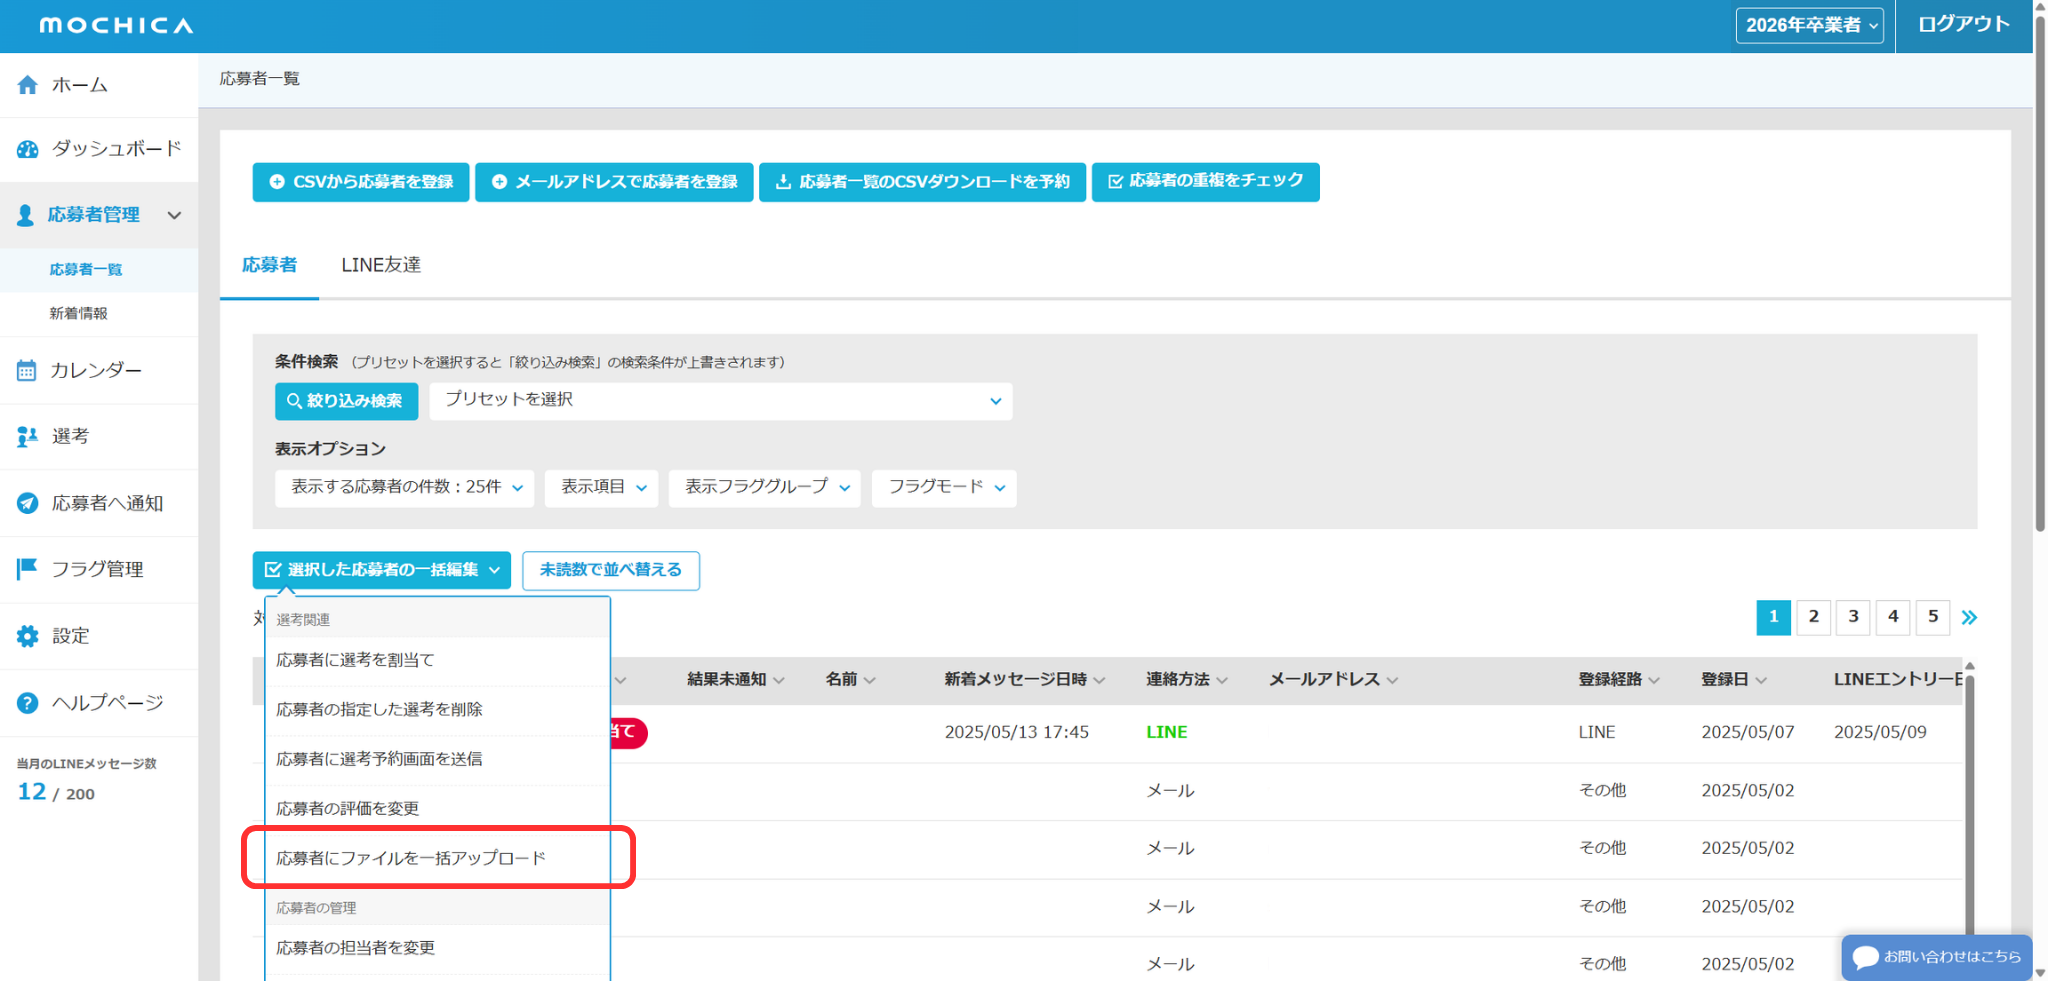The height and width of the screenshot is (983, 2048).
Task: Go to page 3 of results
Action: 1853,617
